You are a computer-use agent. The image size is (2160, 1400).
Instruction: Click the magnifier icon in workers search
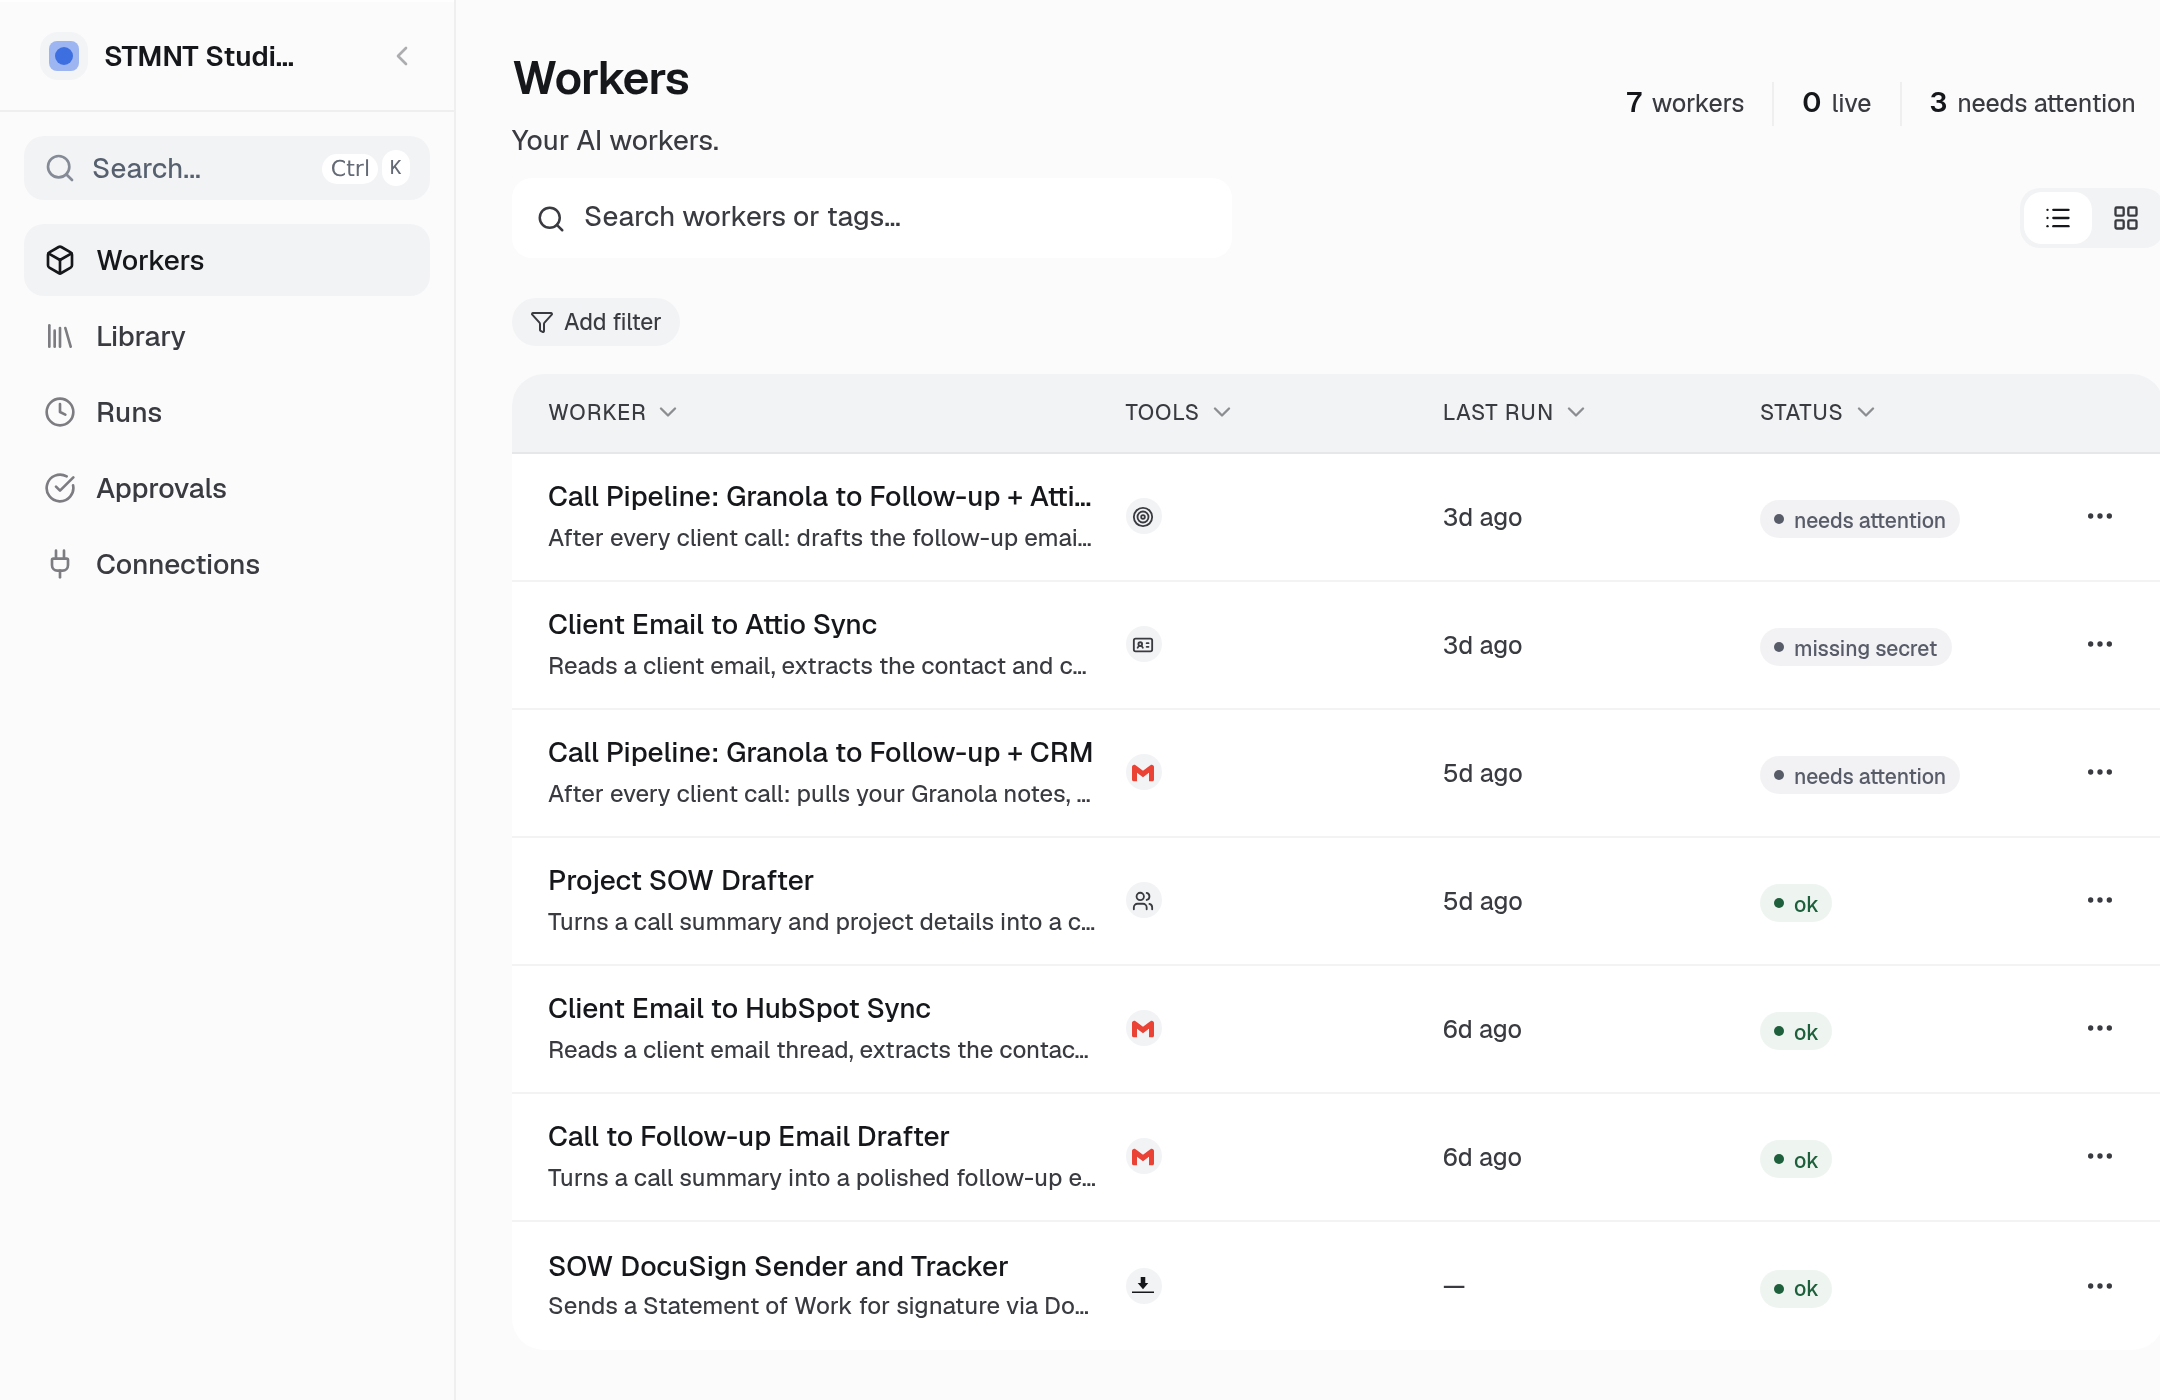551,218
